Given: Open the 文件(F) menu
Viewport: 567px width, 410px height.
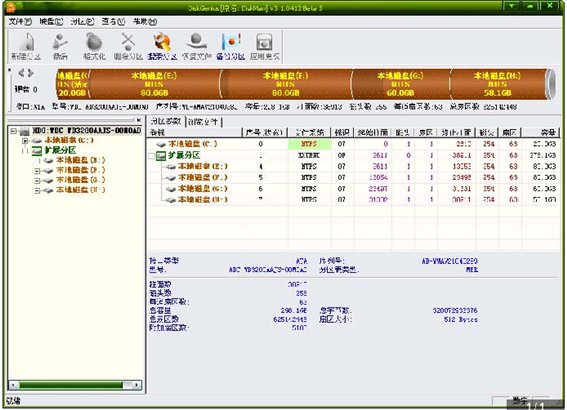Looking at the screenshot, I should (20, 22).
